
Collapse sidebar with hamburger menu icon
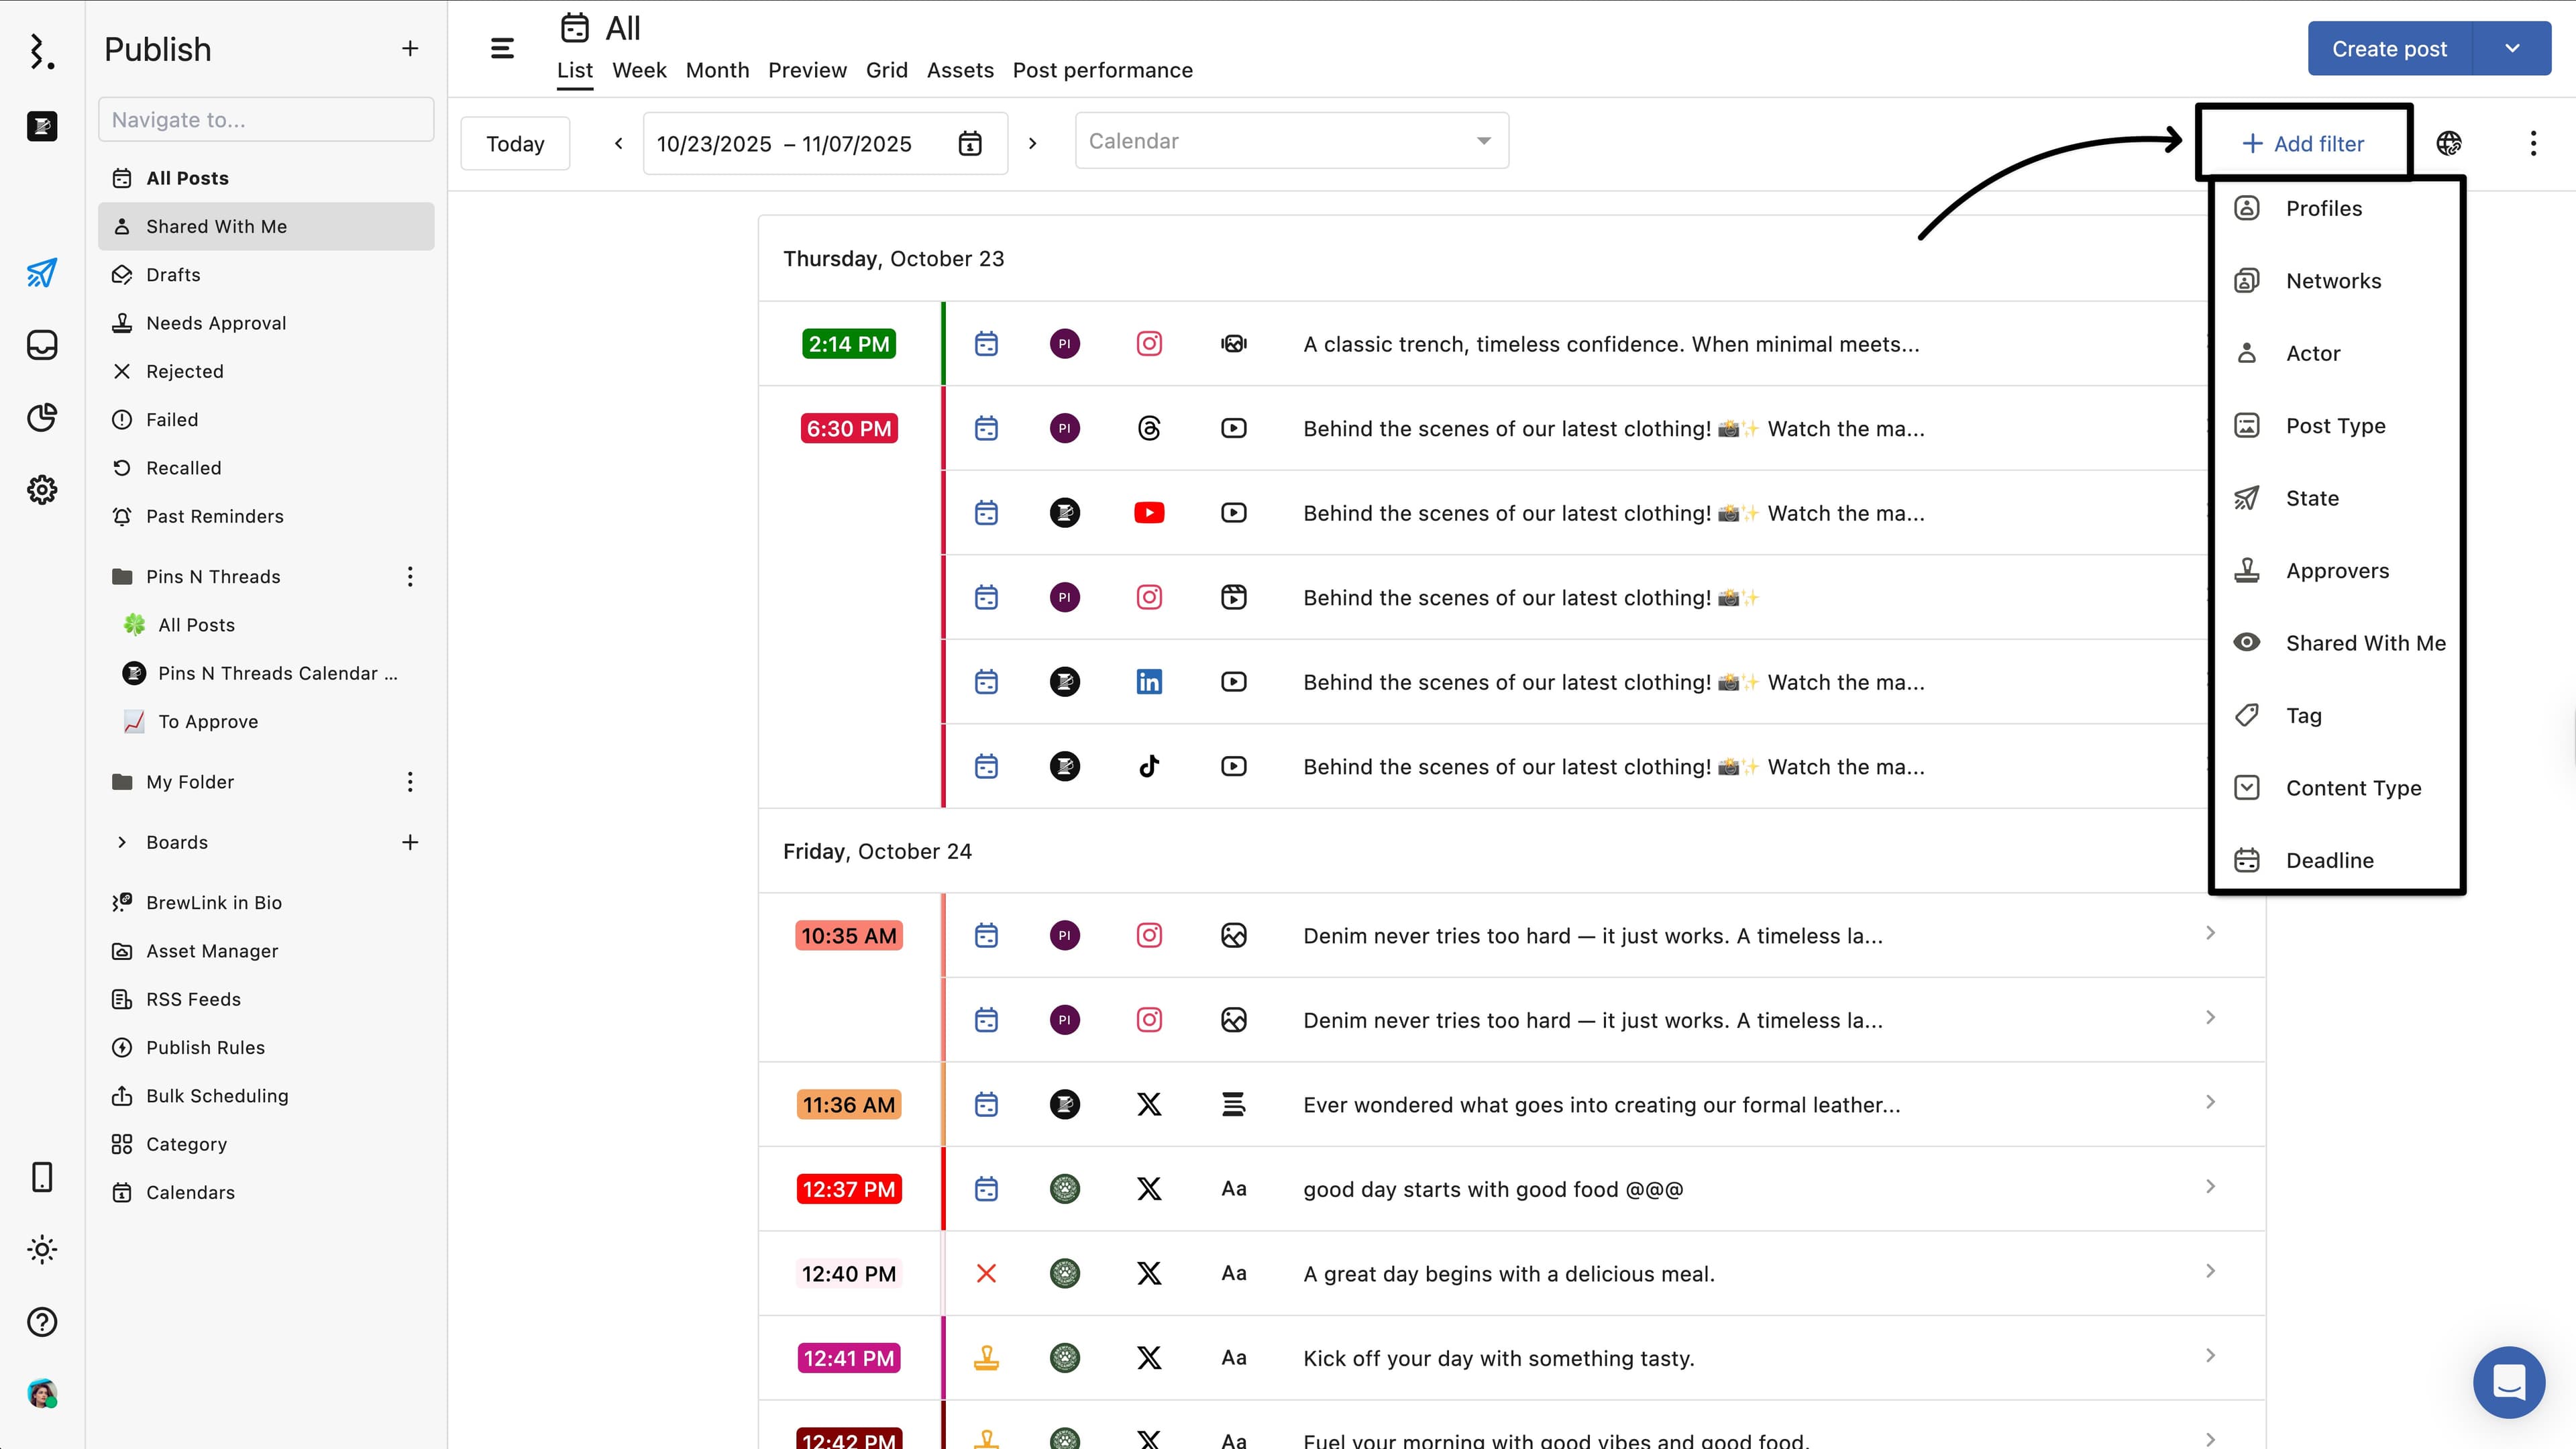(x=502, y=48)
